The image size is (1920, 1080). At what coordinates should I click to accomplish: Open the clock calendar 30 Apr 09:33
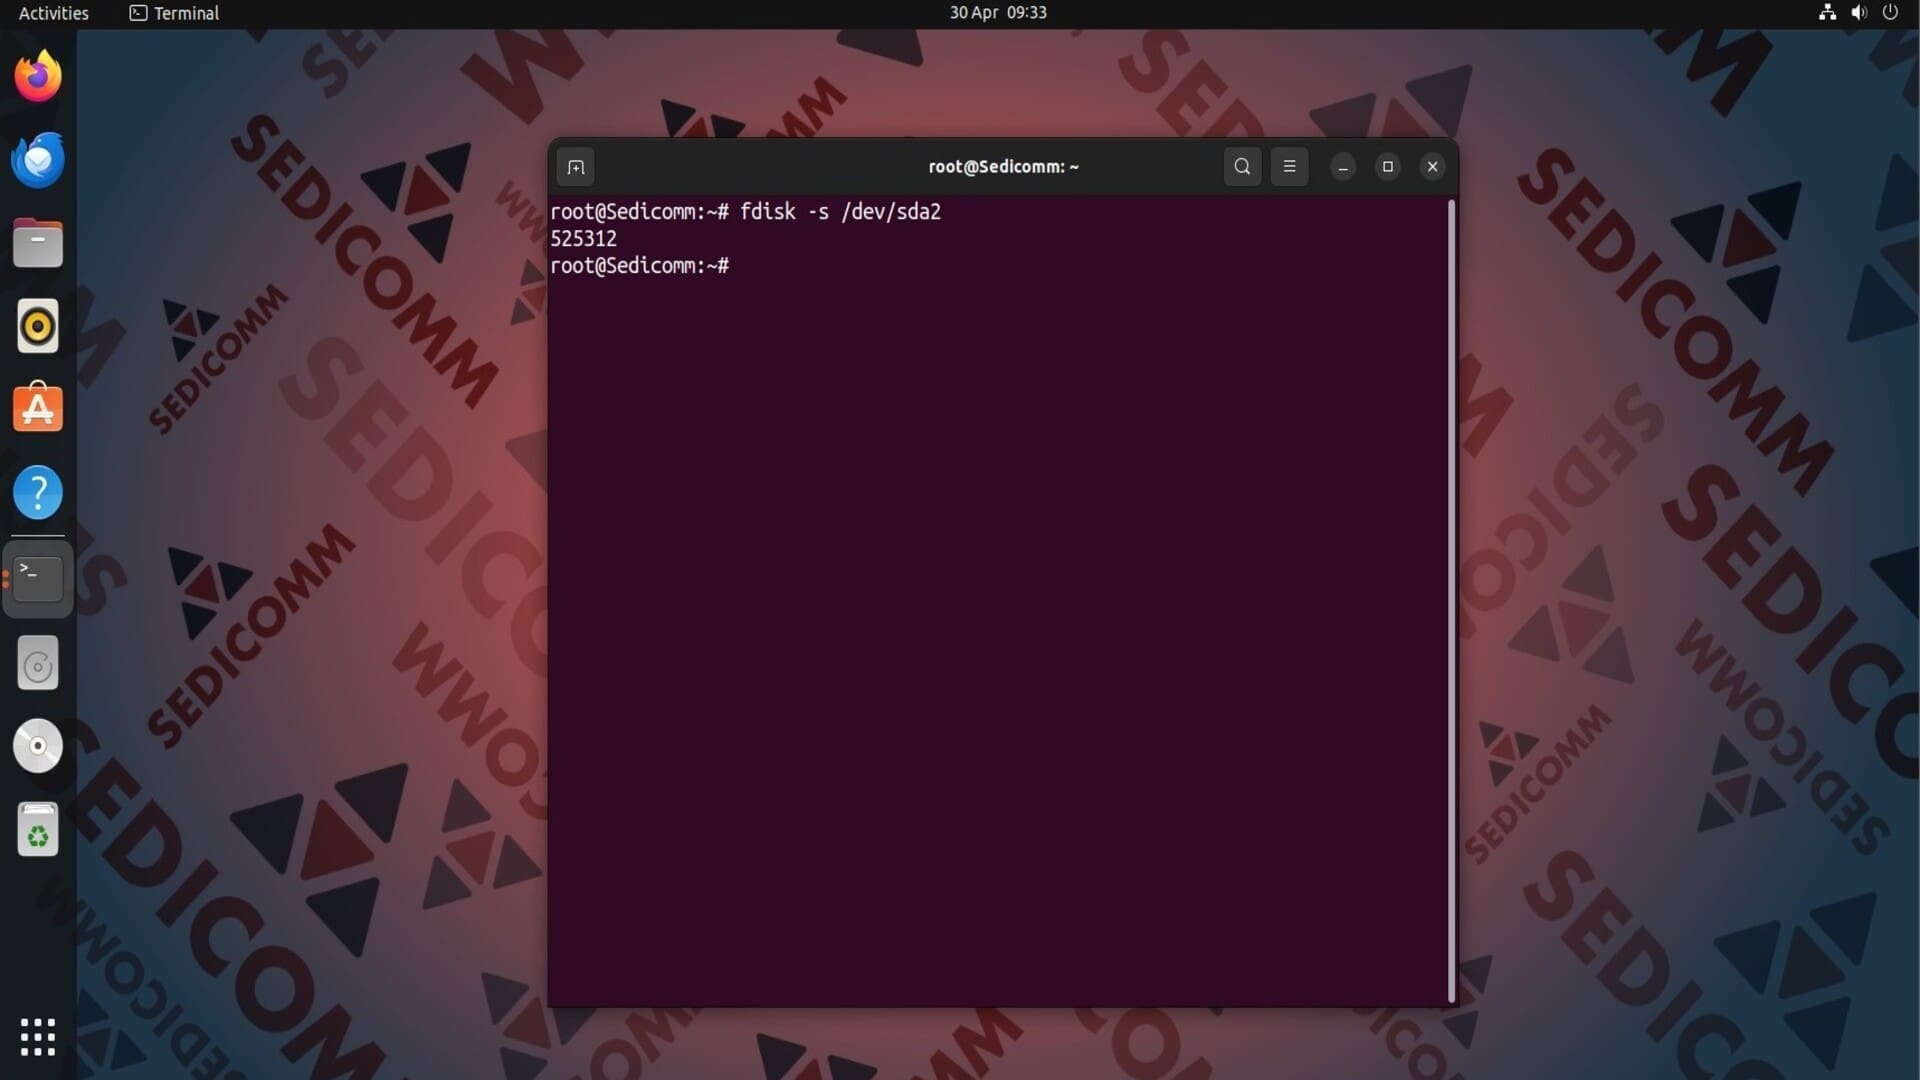coord(997,13)
